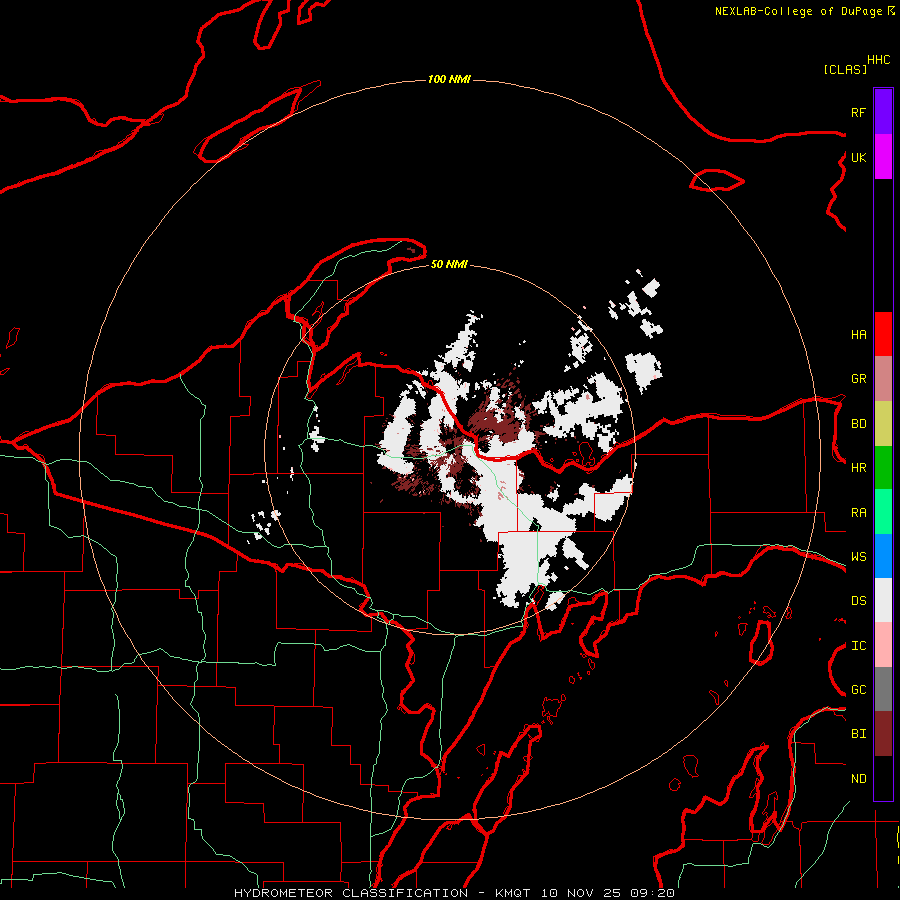This screenshot has width=900, height=900.
Task: Click the BI legend label
Action: pyautogui.click(x=858, y=734)
